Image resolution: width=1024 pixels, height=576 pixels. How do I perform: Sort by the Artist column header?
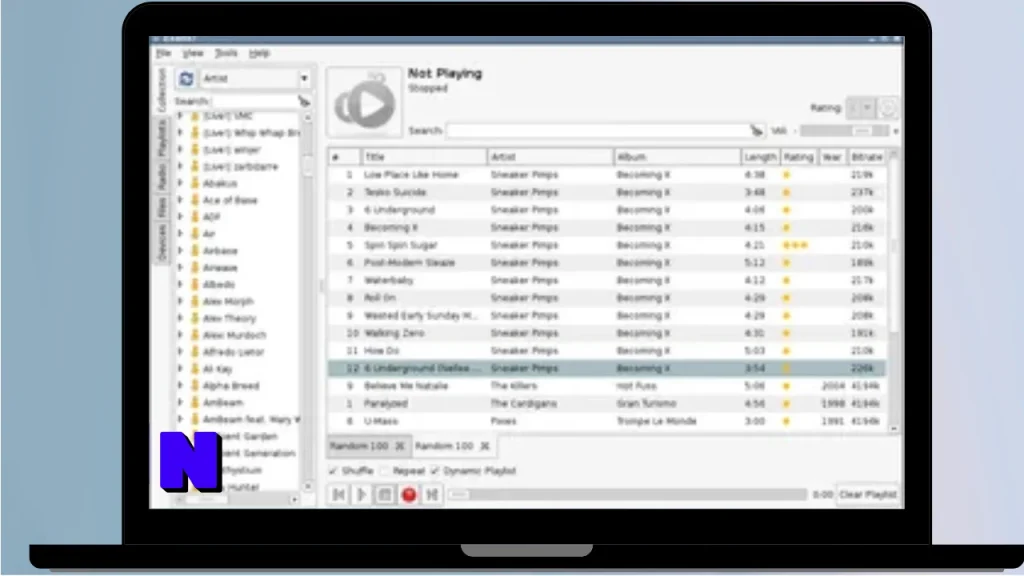(x=551, y=157)
